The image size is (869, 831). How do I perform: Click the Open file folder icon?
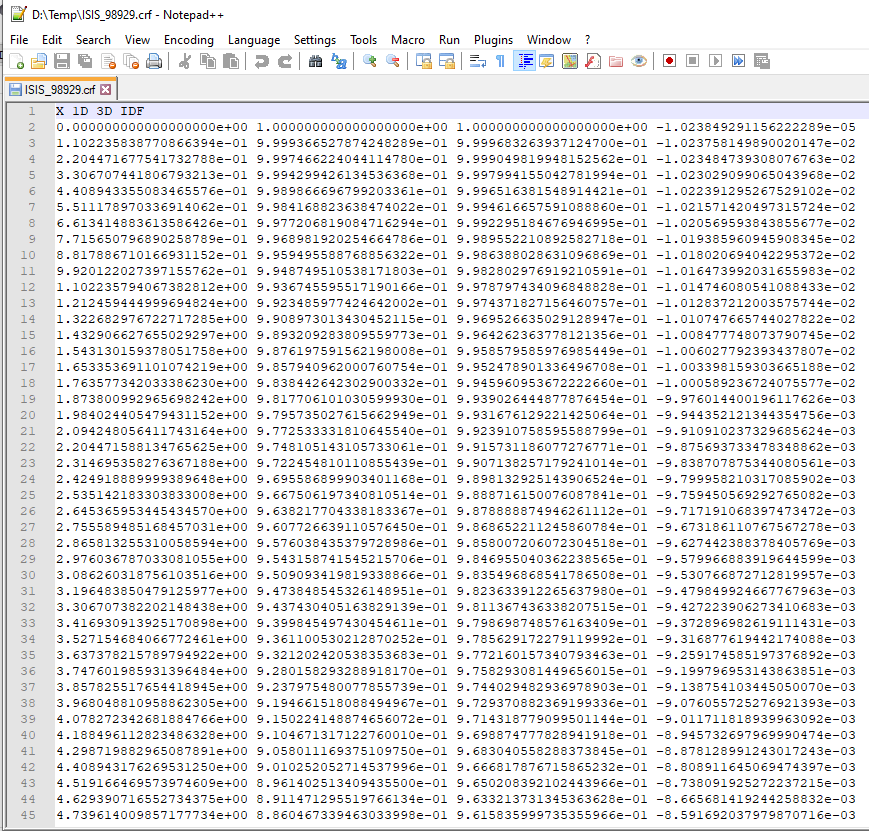click(39, 61)
